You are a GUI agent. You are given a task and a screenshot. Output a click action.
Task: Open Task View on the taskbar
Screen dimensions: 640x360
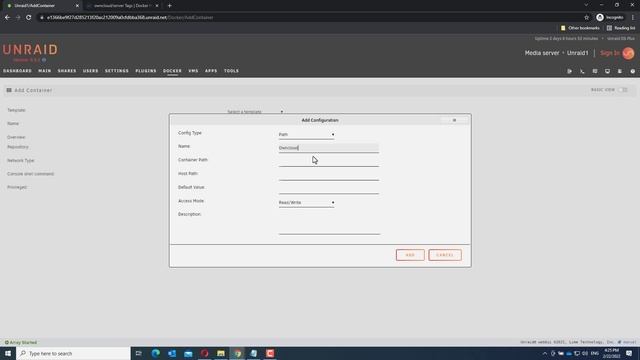(x=138, y=353)
